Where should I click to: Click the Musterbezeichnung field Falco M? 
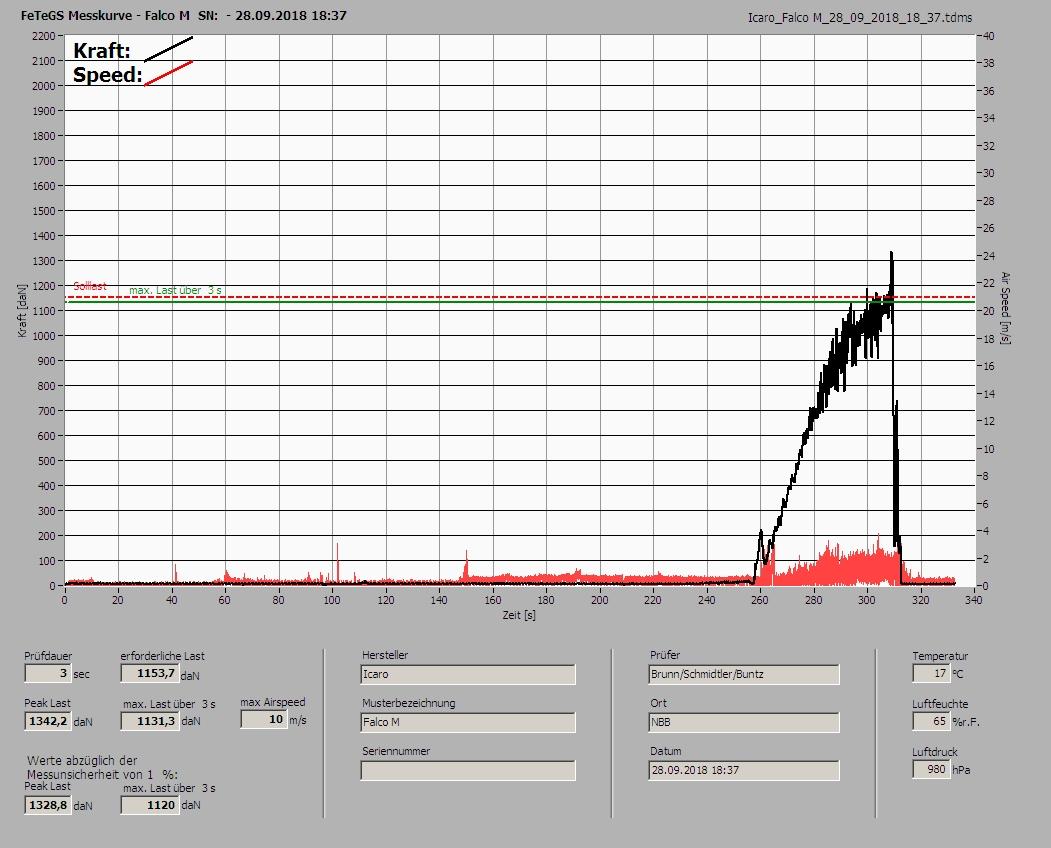[x=468, y=723]
